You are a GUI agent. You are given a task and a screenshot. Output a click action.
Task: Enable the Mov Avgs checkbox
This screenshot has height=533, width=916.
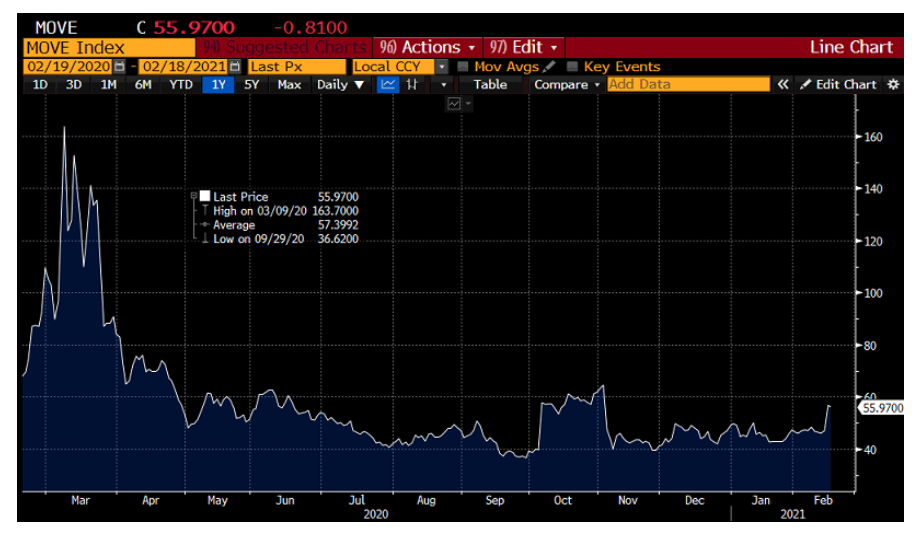tap(463, 66)
